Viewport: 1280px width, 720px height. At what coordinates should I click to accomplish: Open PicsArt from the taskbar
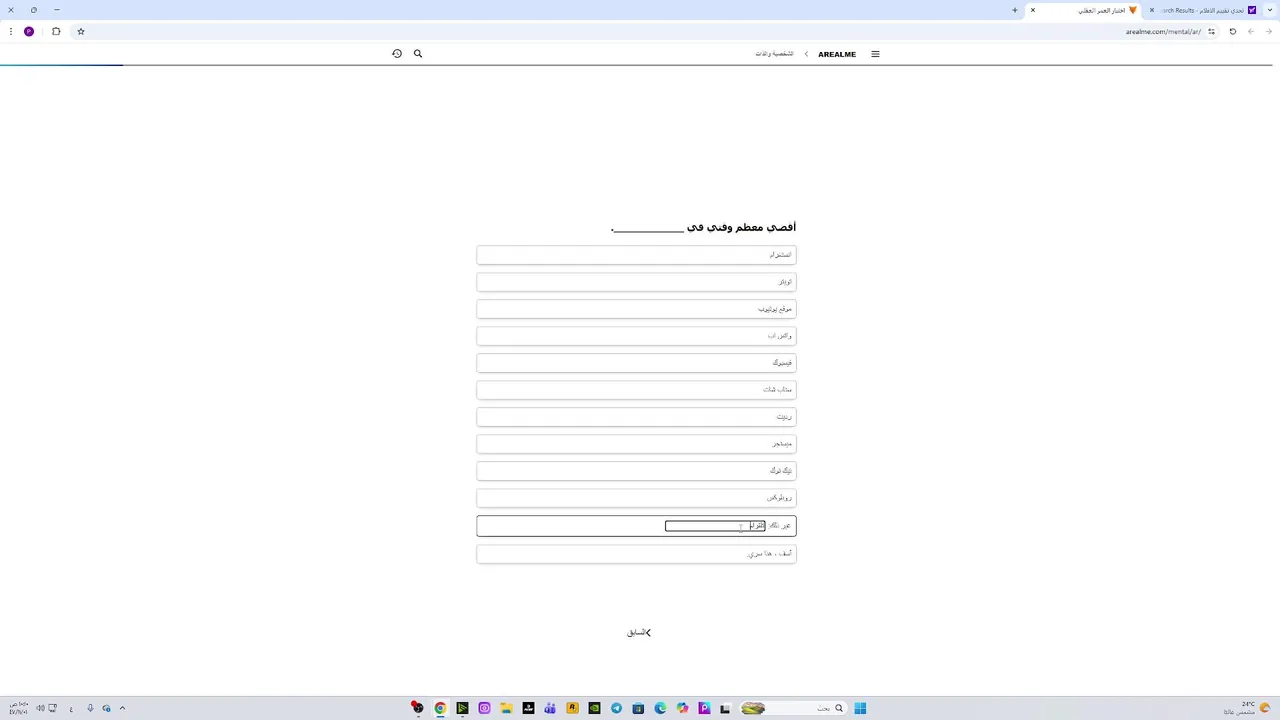click(704, 708)
